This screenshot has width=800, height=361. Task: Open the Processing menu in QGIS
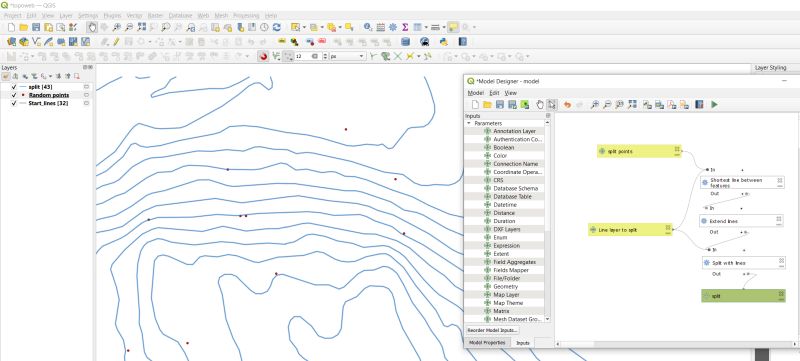coord(246,16)
